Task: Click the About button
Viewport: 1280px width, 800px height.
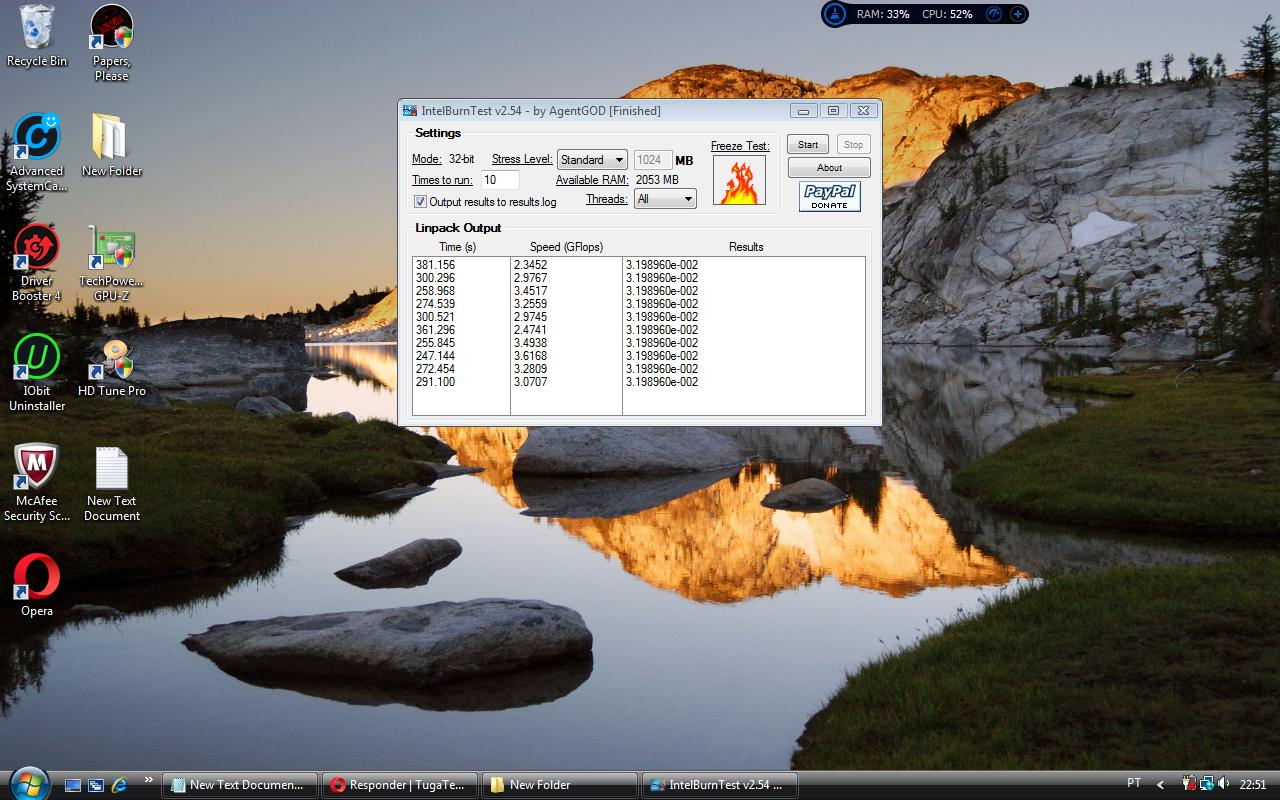Action: [x=829, y=168]
